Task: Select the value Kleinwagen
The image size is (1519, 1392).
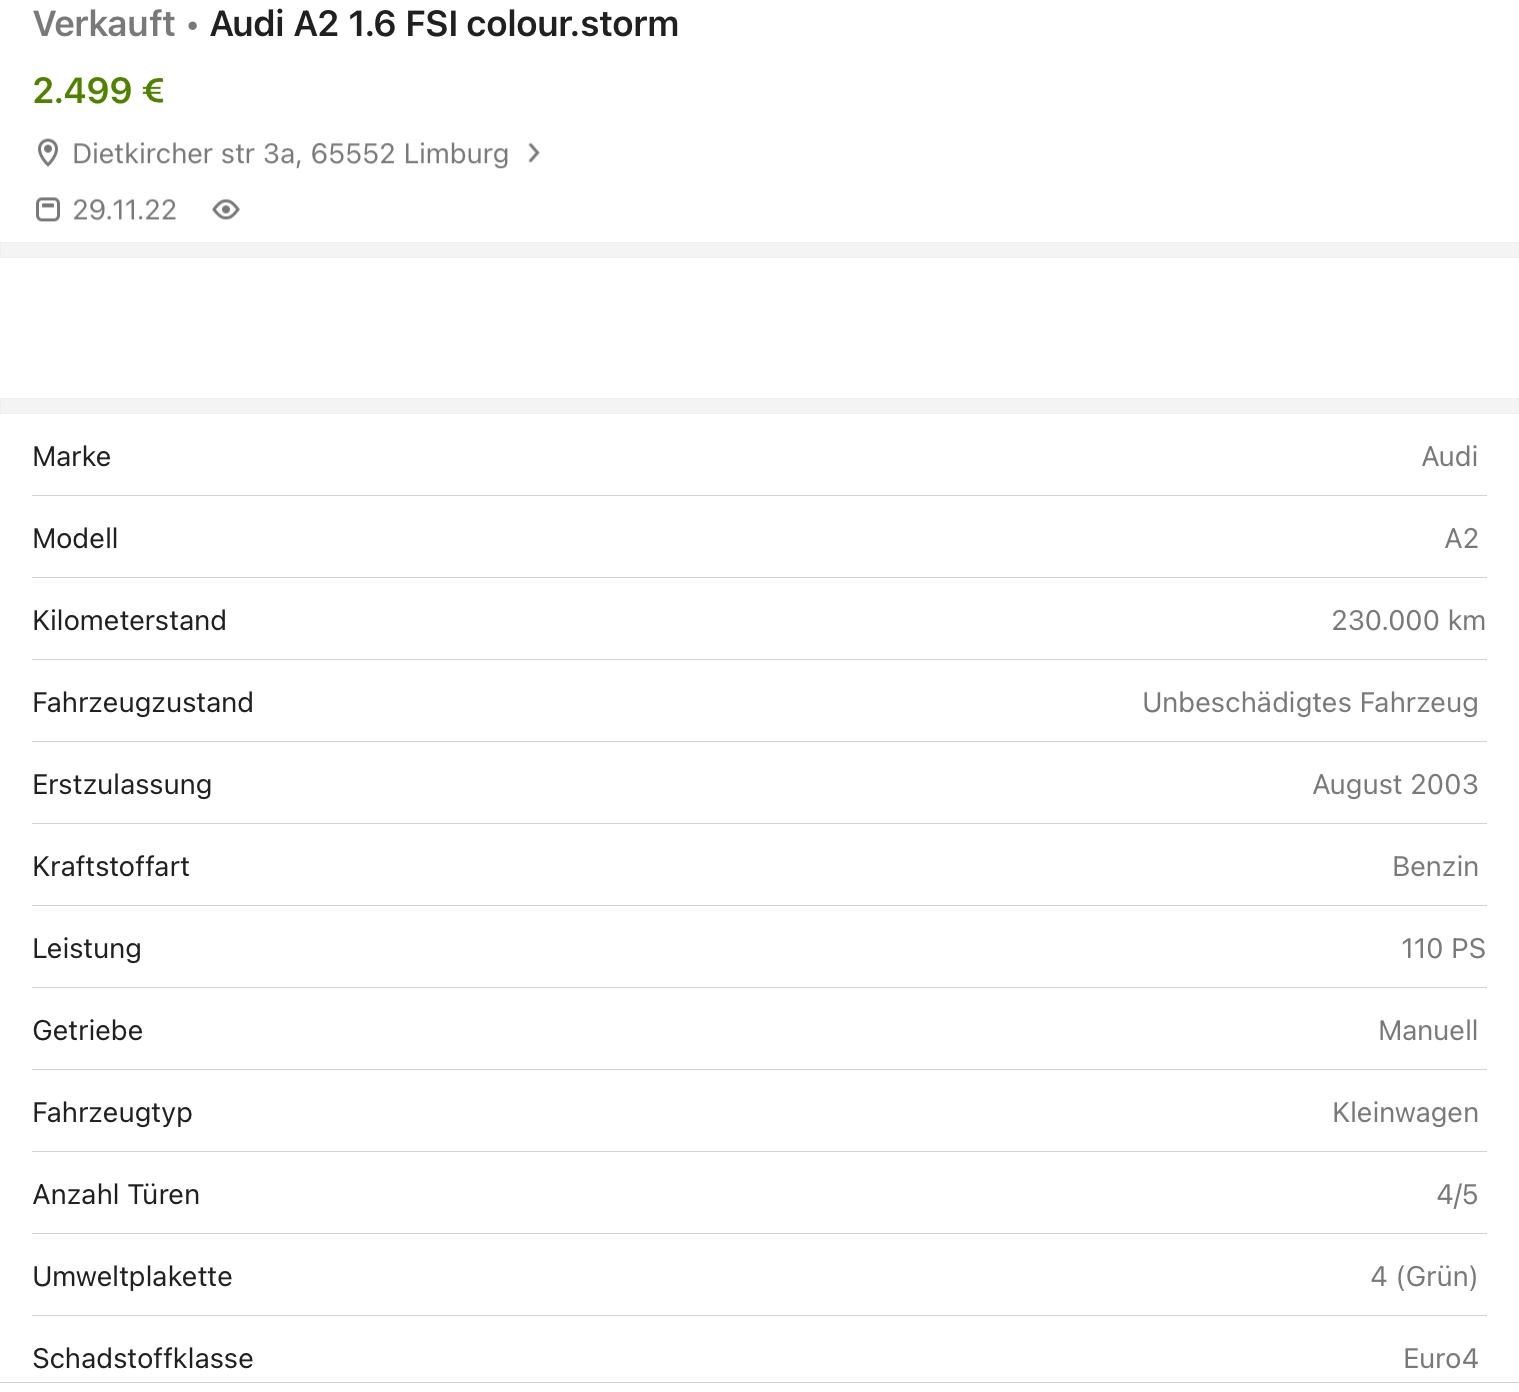Action: point(1405,1112)
